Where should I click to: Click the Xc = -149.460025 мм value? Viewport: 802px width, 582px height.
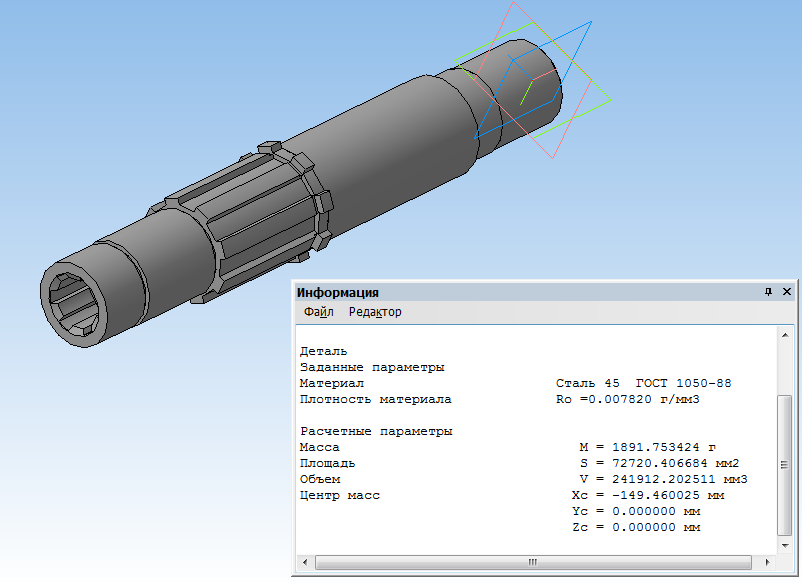pos(648,495)
